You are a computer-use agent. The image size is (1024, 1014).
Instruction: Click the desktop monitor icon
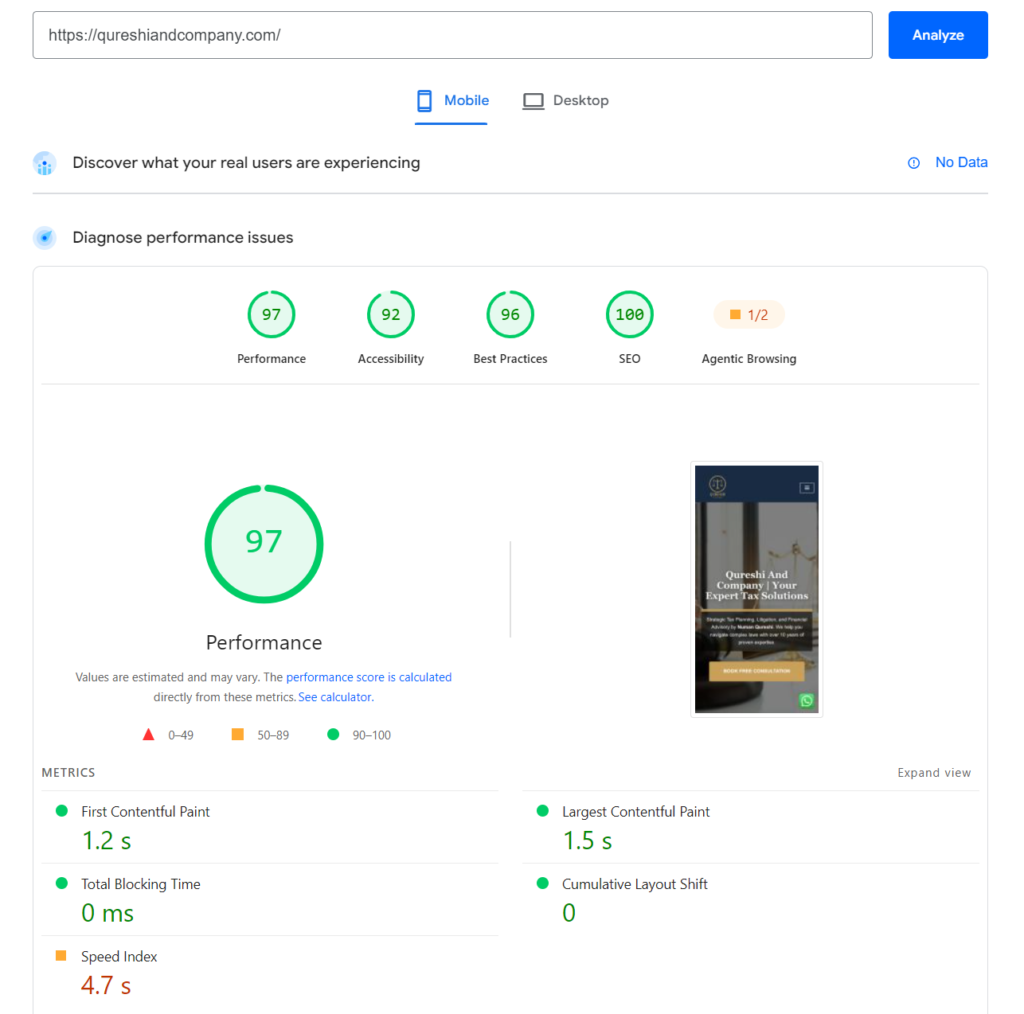[533, 101]
